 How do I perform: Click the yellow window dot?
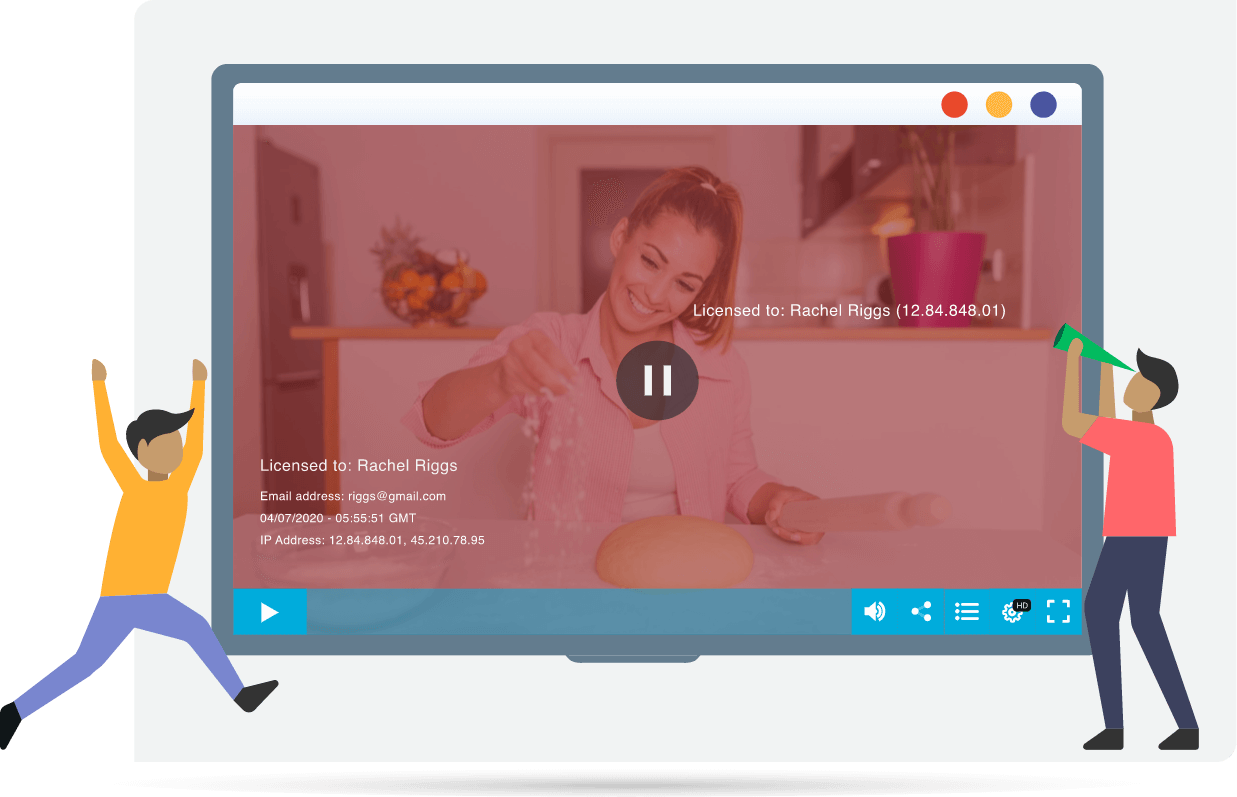pos(999,105)
